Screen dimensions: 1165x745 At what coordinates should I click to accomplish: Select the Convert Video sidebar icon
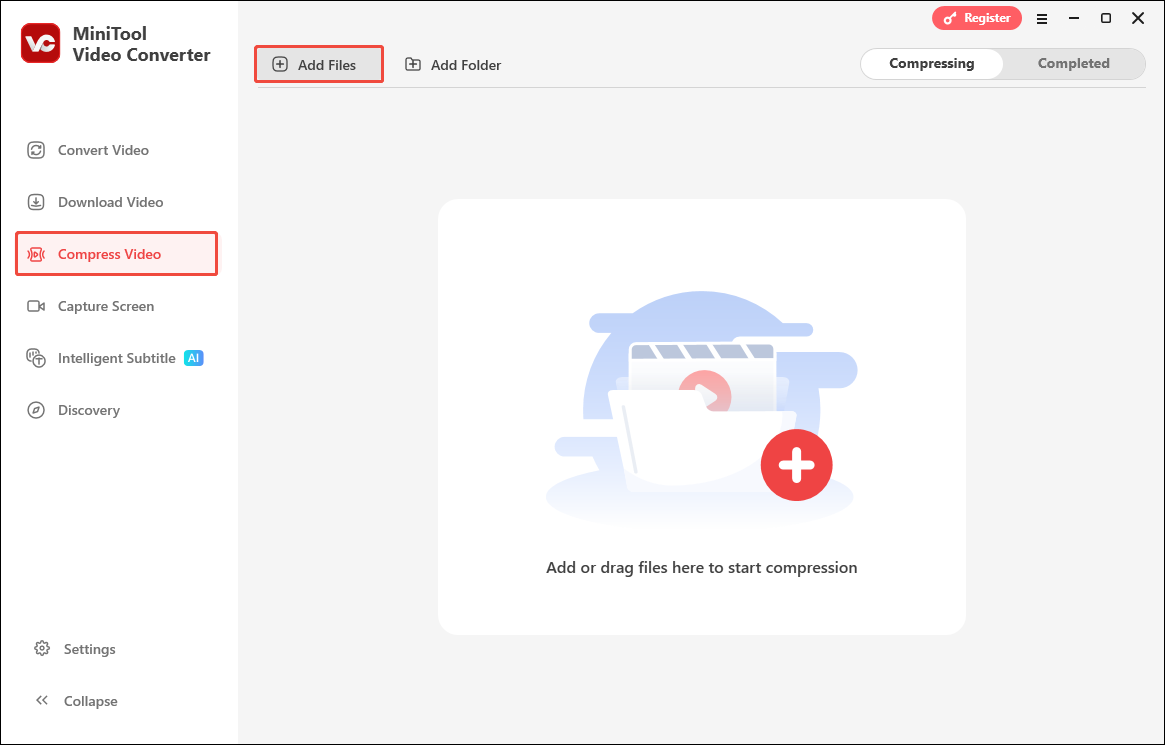(36, 150)
